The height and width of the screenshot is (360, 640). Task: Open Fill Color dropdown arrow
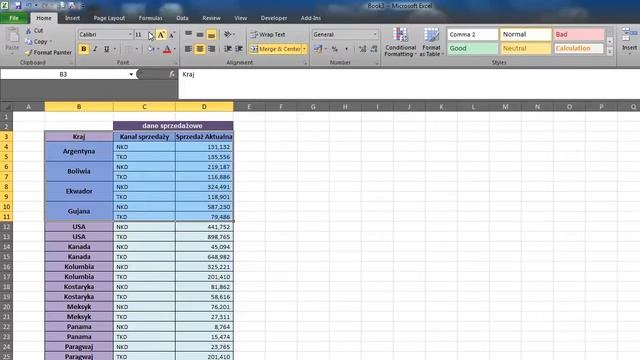[158, 49]
